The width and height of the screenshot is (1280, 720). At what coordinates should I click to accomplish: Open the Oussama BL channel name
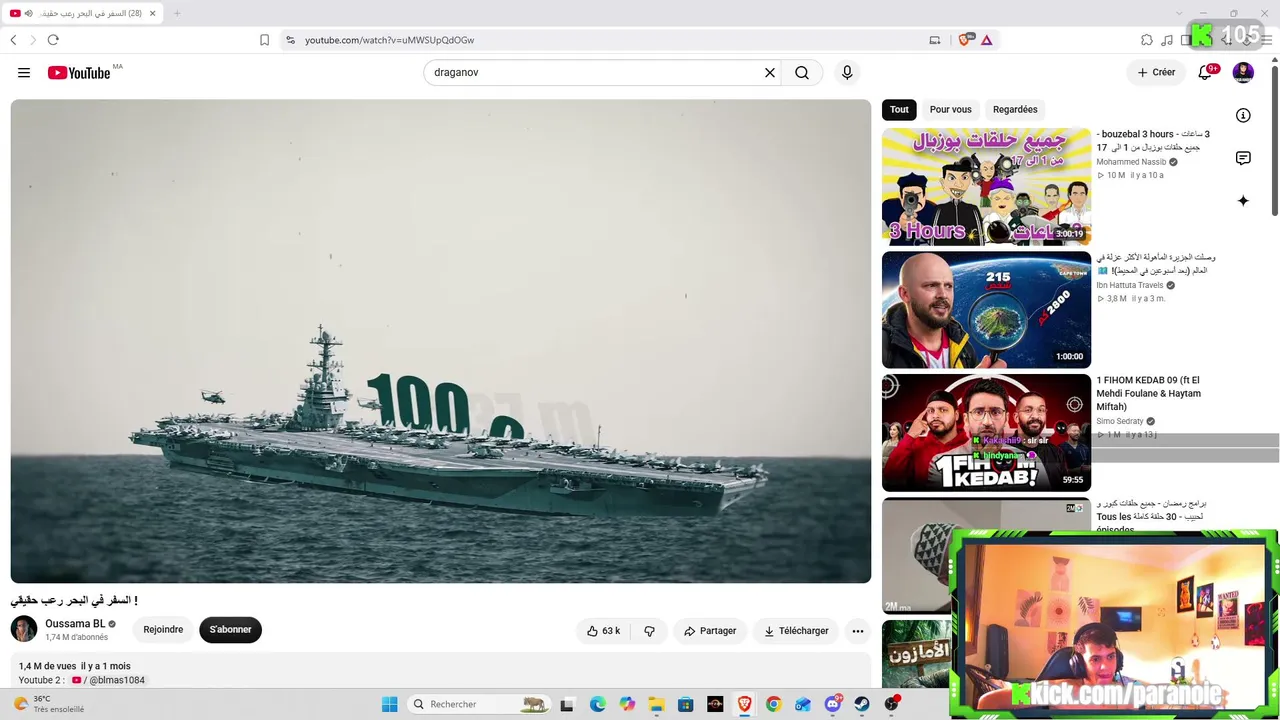pyautogui.click(x=75, y=624)
